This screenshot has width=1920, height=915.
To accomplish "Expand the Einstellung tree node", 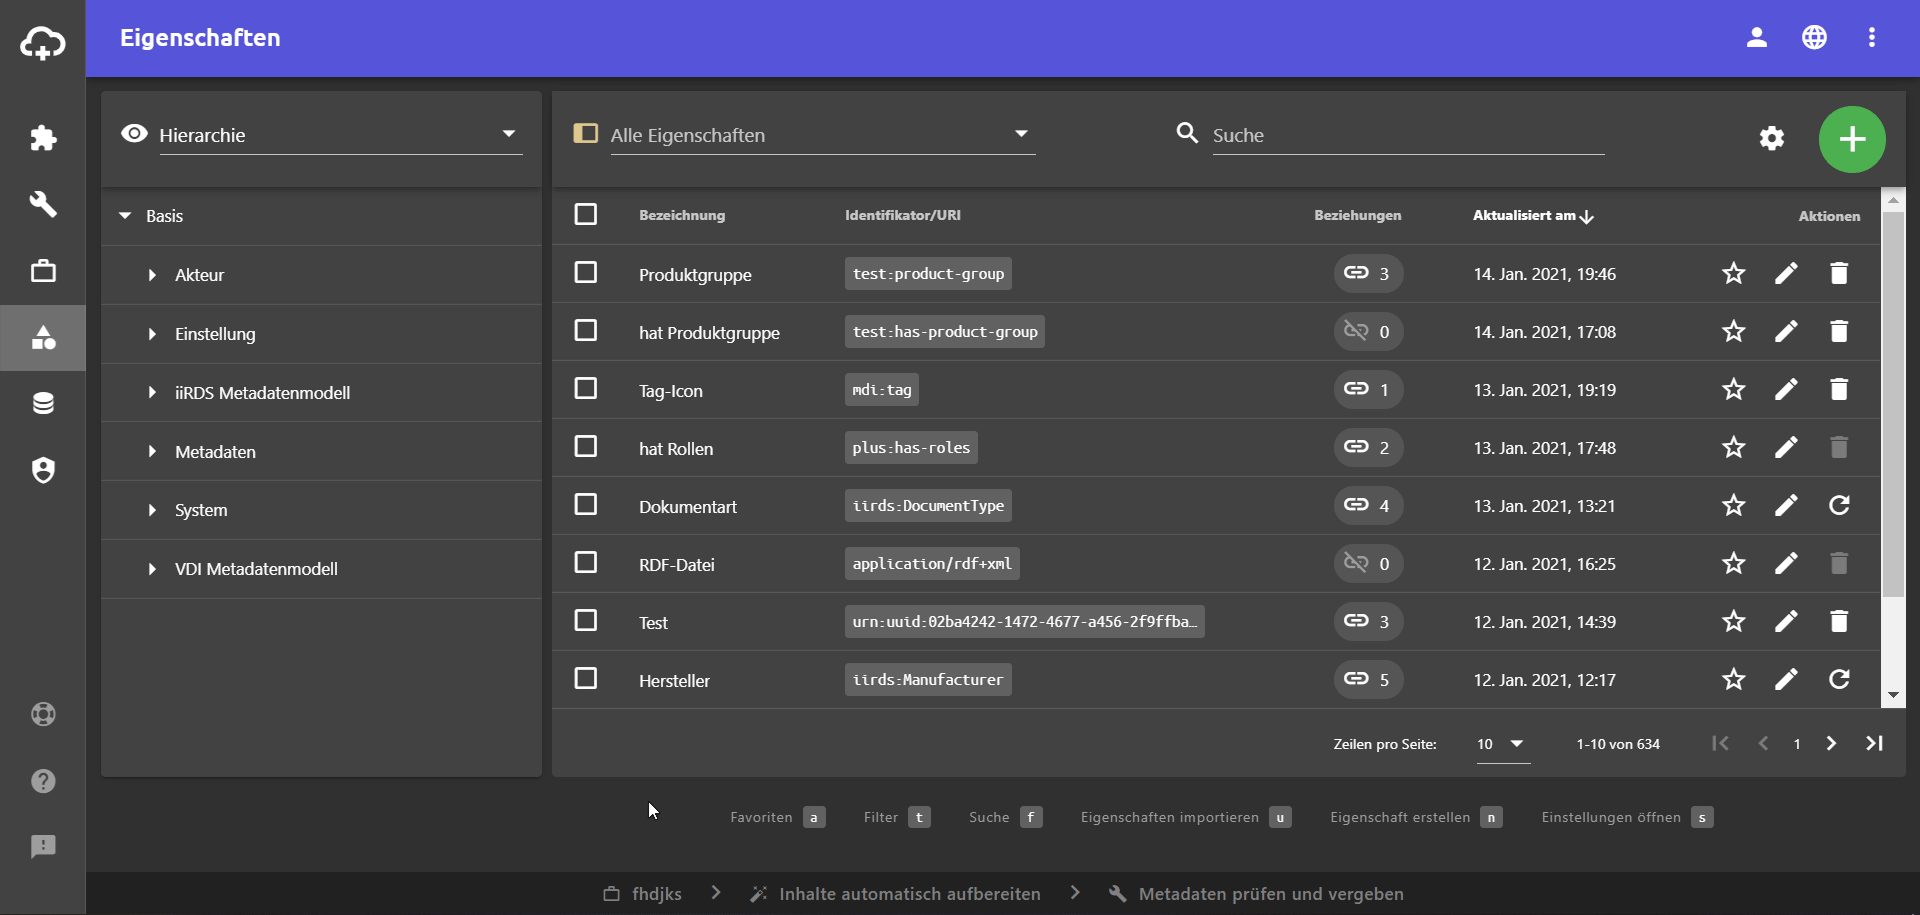I will click(x=152, y=334).
